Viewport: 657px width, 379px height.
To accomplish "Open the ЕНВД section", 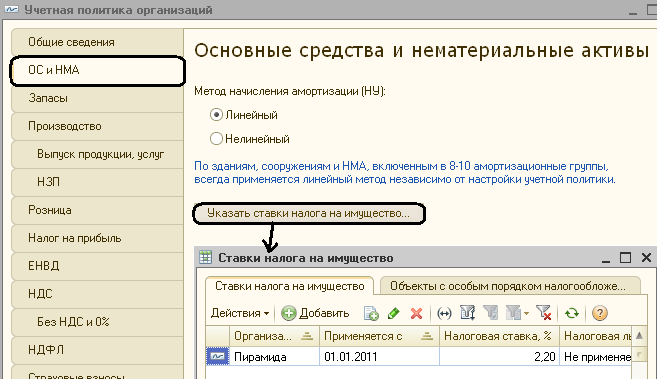I will [x=97, y=266].
